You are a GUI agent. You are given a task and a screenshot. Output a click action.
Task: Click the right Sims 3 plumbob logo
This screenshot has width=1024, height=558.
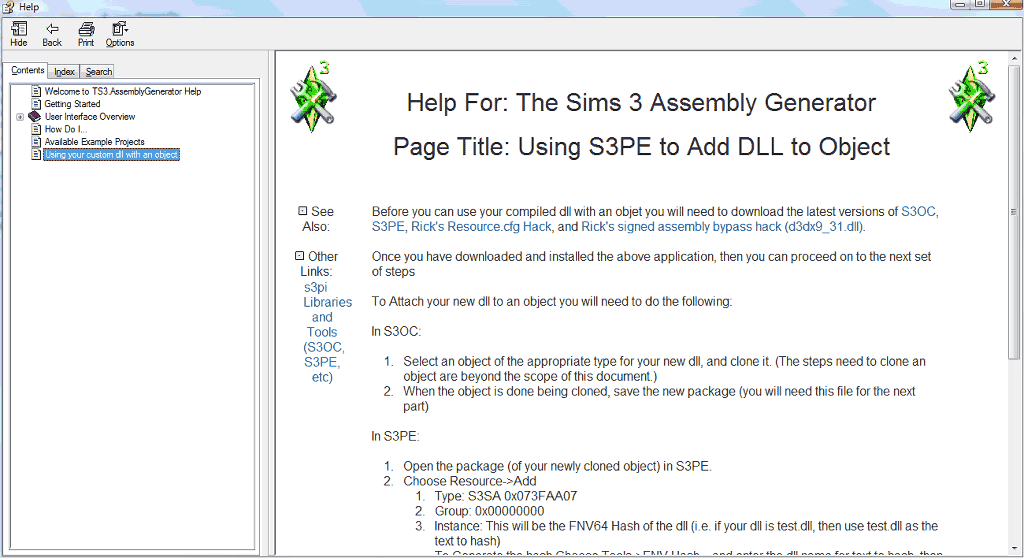(x=972, y=97)
